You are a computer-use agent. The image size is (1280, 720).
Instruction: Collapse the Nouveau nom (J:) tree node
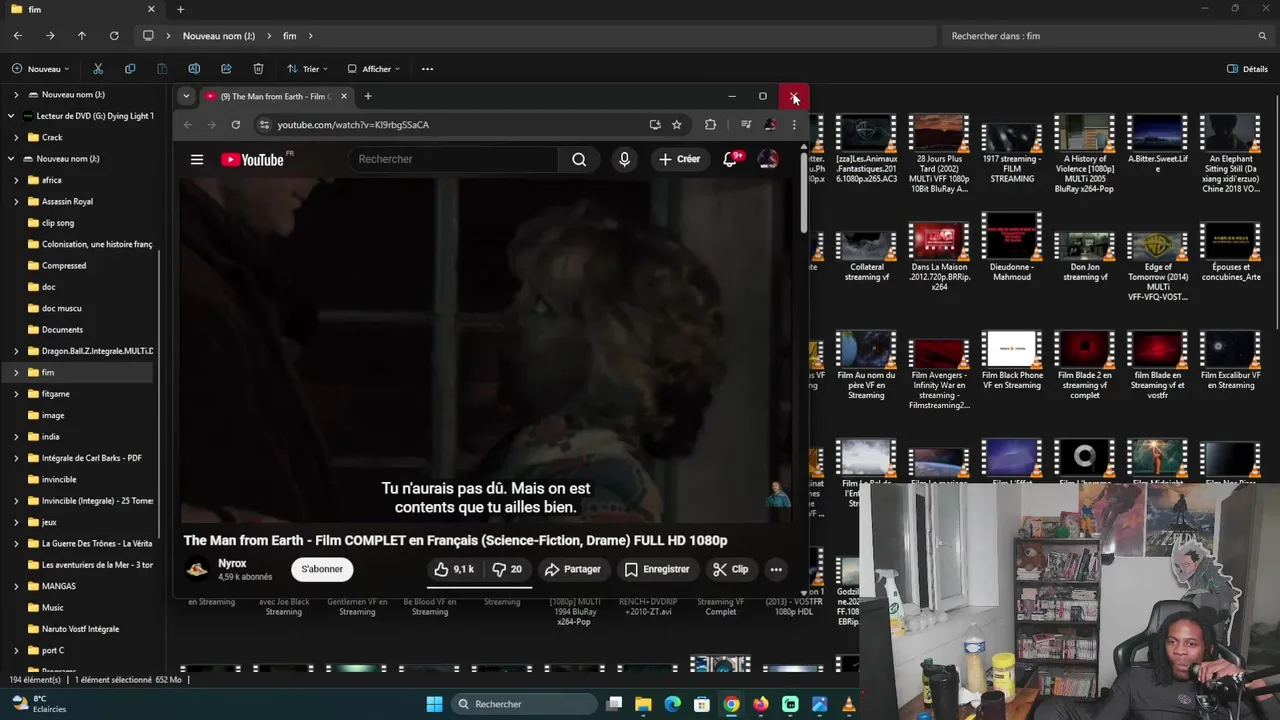click(11, 159)
